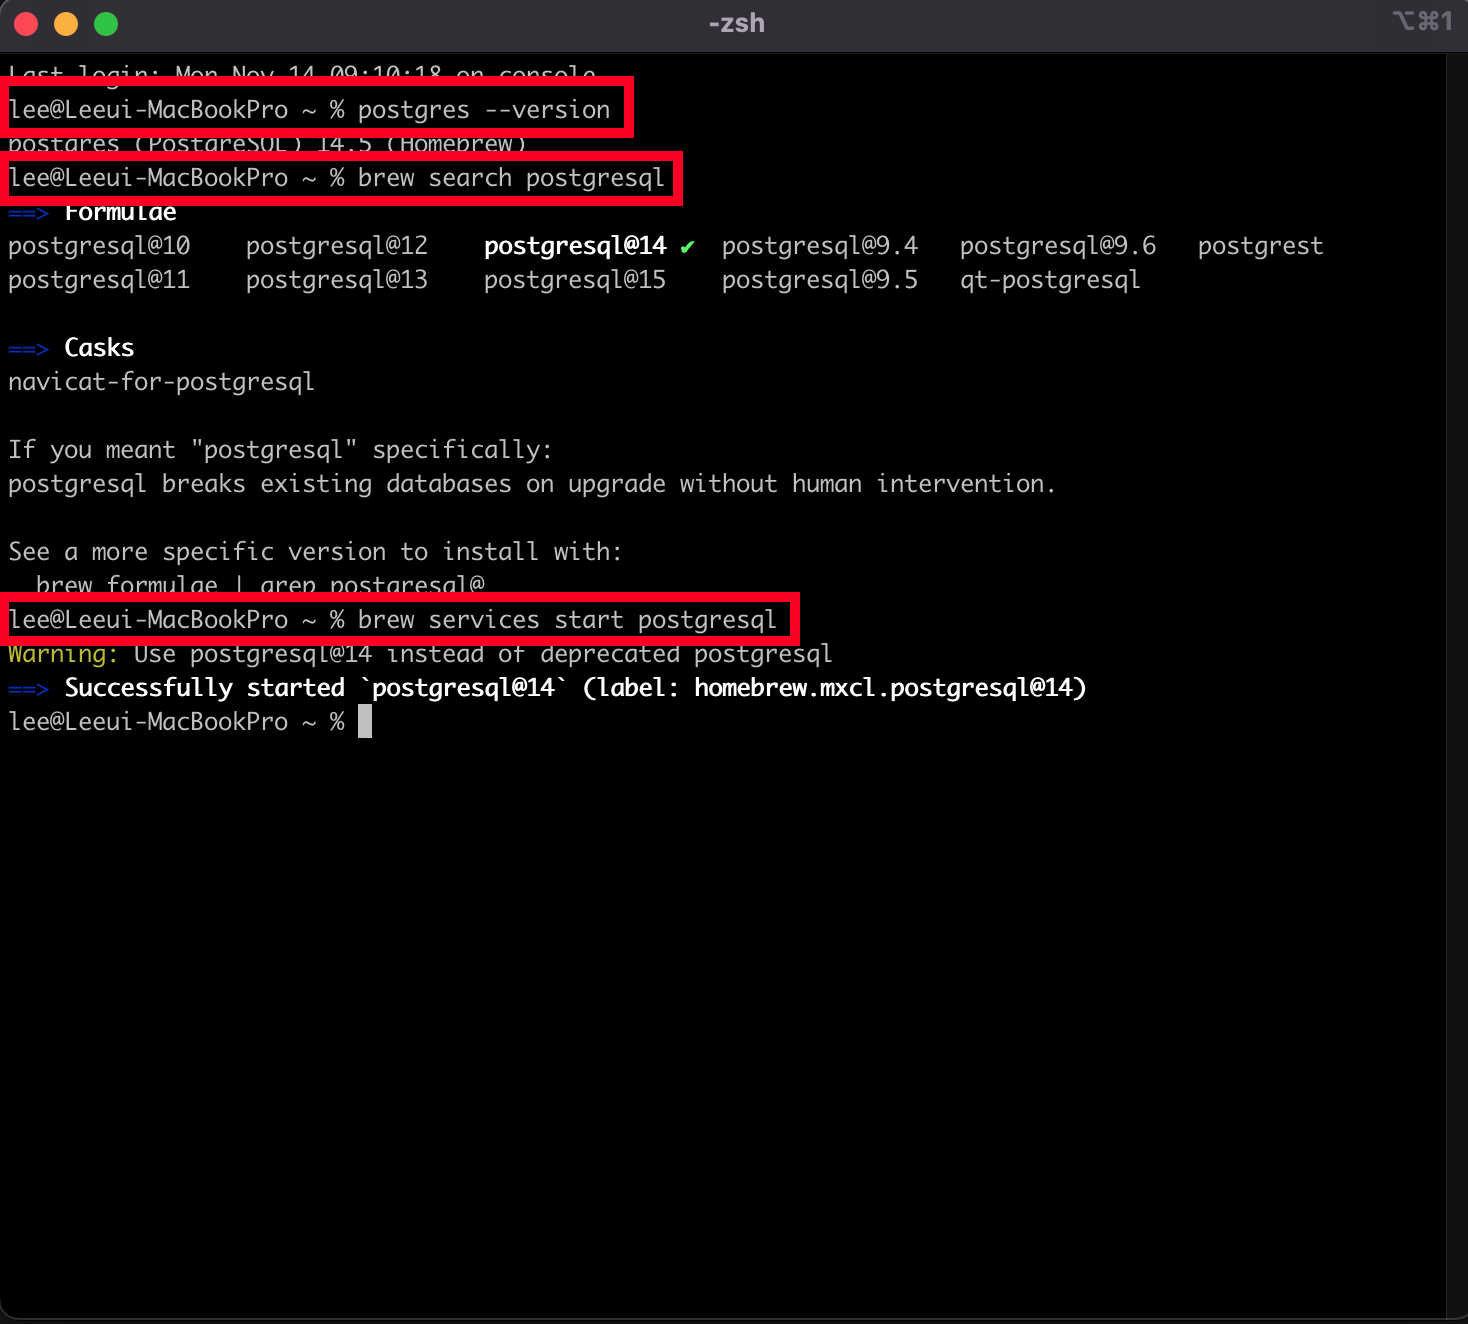Image resolution: width=1468 pixels, height=1324 pixels.
Task: Click the brew search postgresql command text
Action: (511, 178)
